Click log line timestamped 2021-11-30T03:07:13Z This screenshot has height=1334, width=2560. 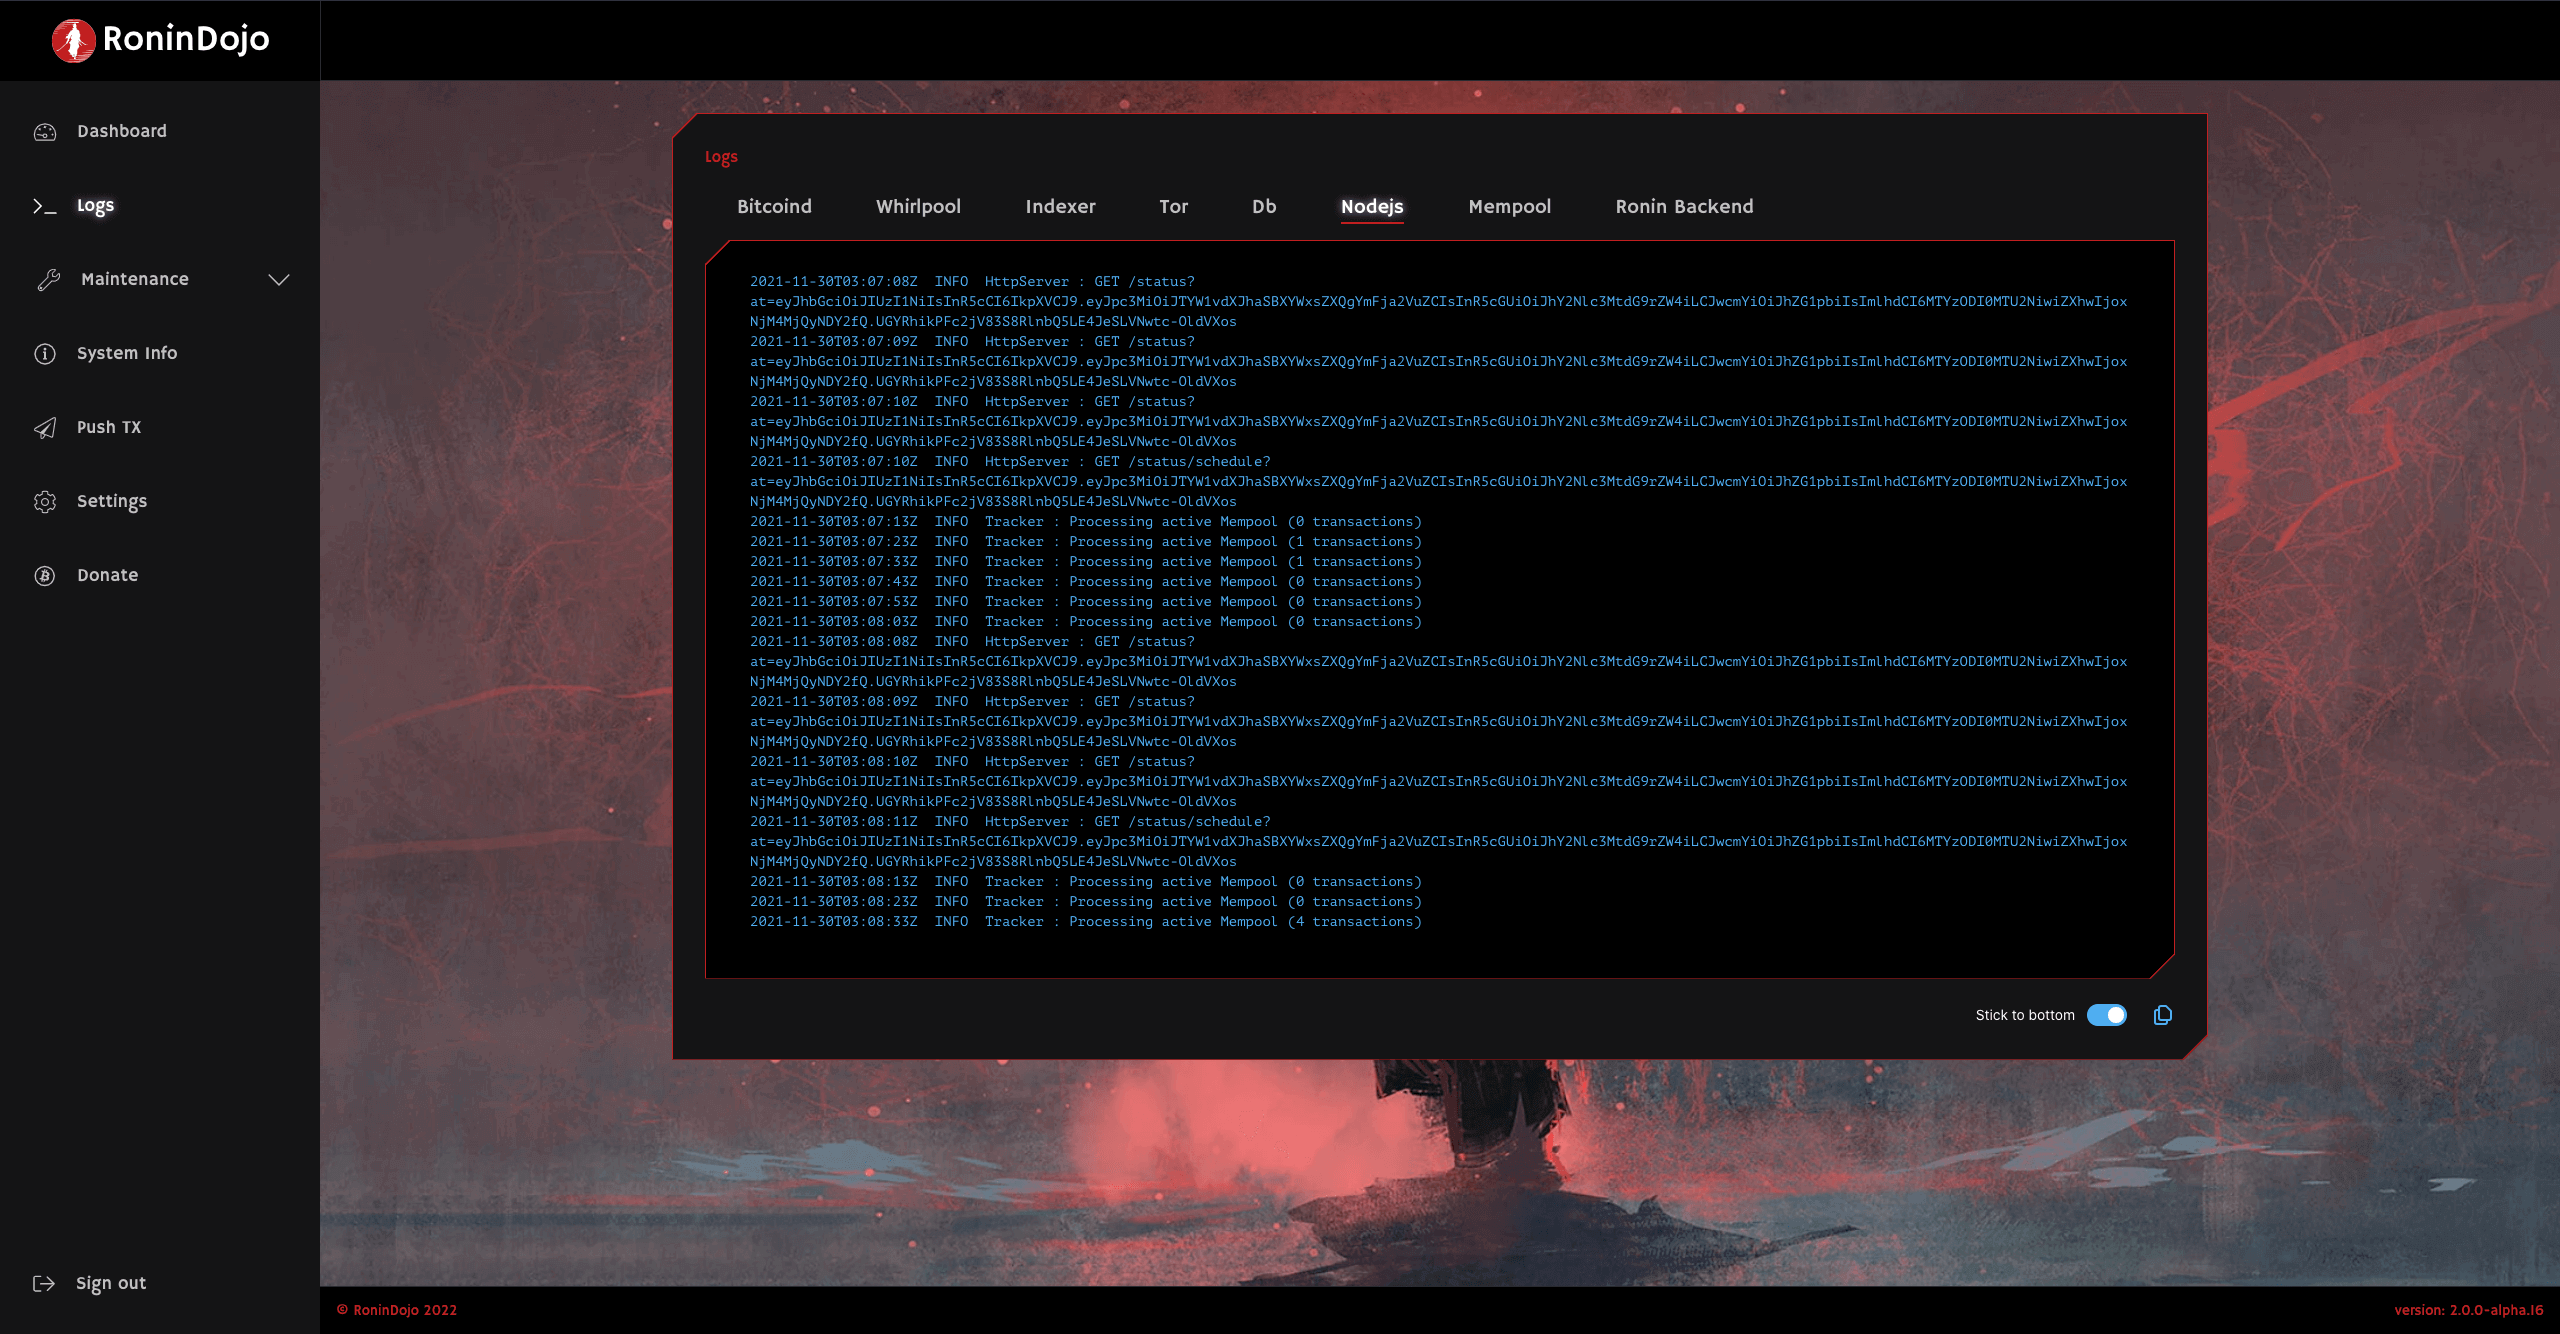tap(1086, 522)
